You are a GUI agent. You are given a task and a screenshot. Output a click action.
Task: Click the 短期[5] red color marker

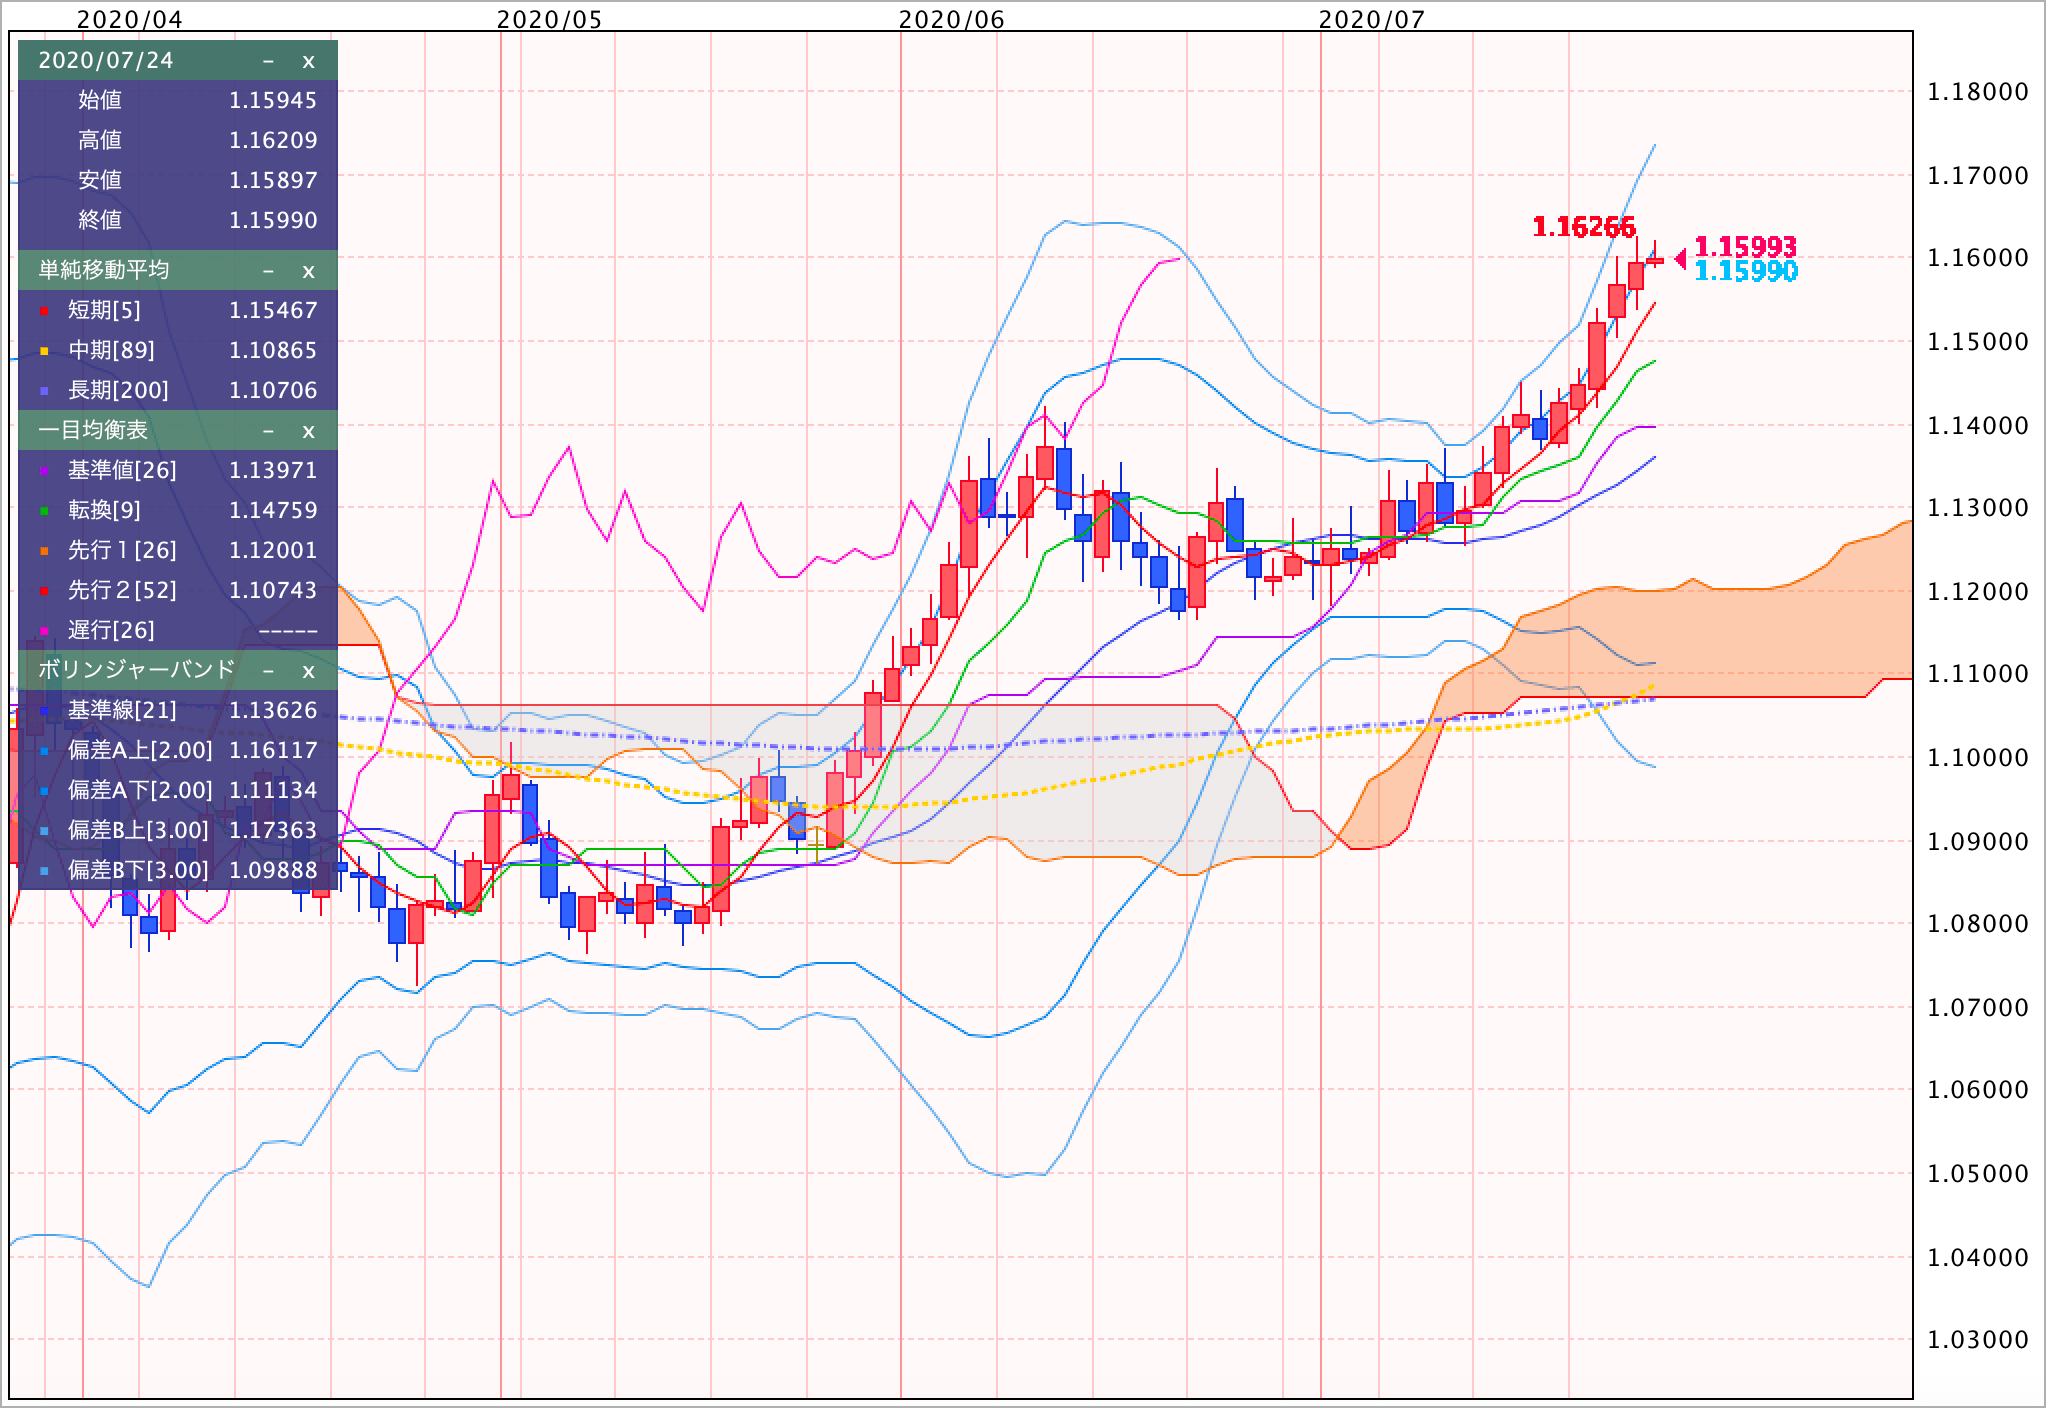(x=44, y=312)
